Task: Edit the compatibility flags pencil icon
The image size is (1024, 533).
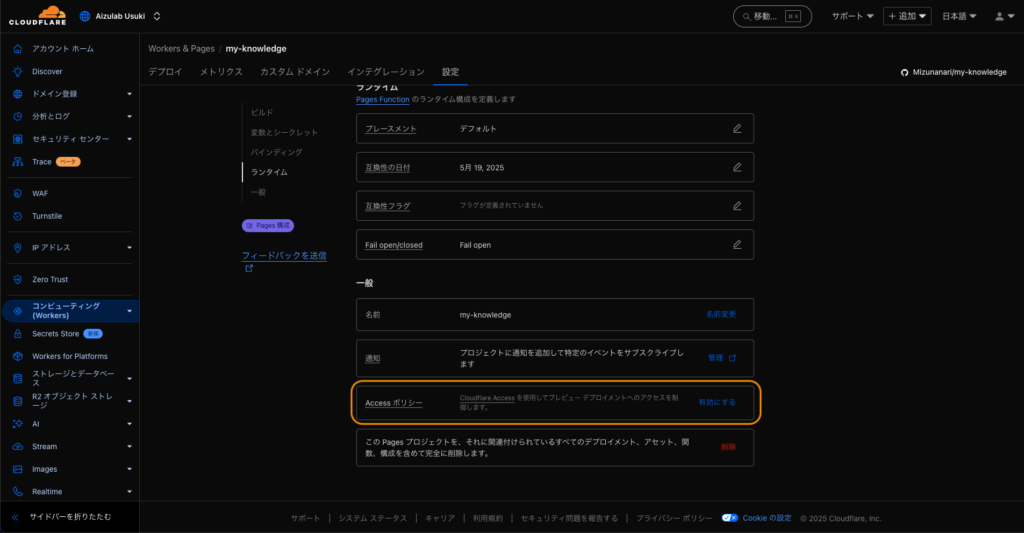Action: point(737,206)
